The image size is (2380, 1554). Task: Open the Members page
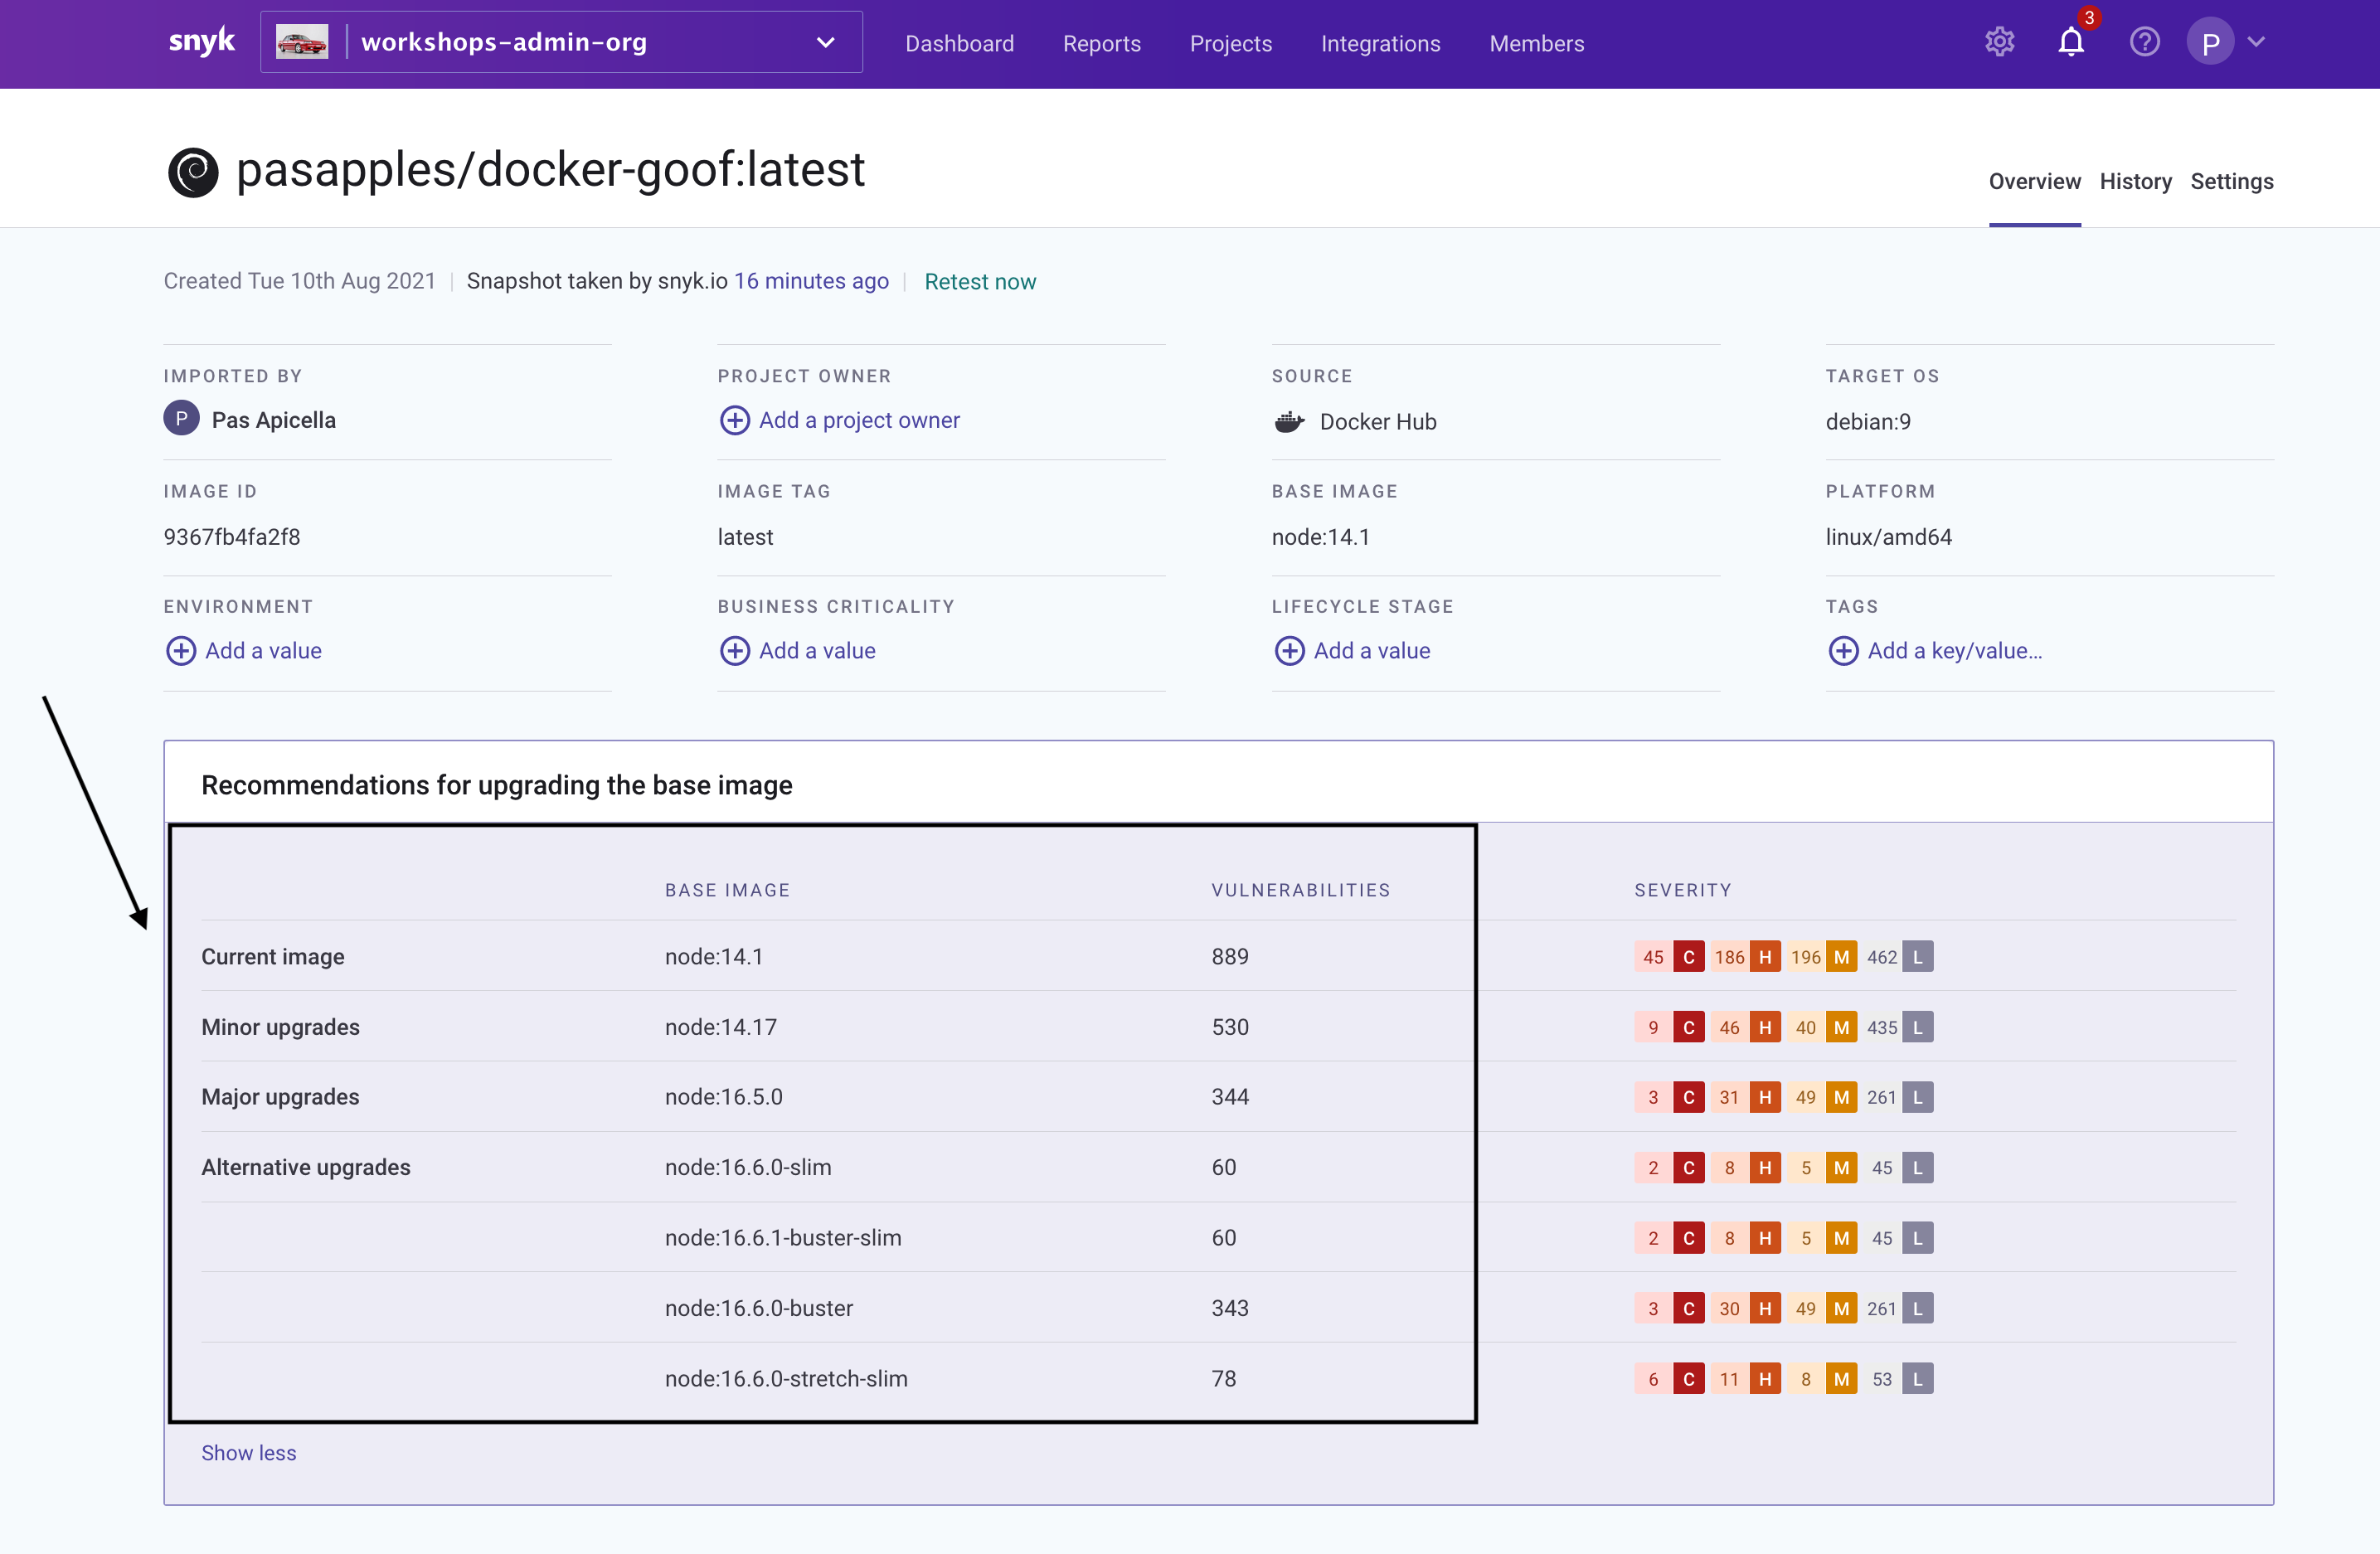point(1536,43)
